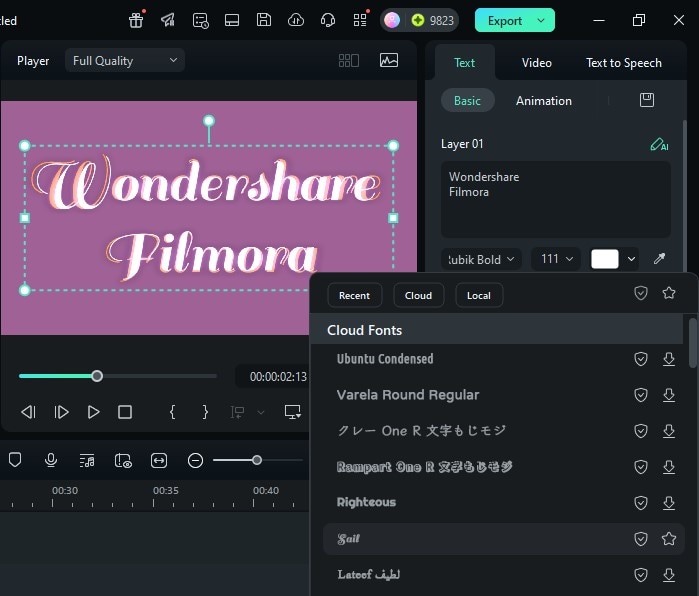Filter fonts by Cloud
The height and width of the screenshot is (596, 699).
click(x=418, y=295)
